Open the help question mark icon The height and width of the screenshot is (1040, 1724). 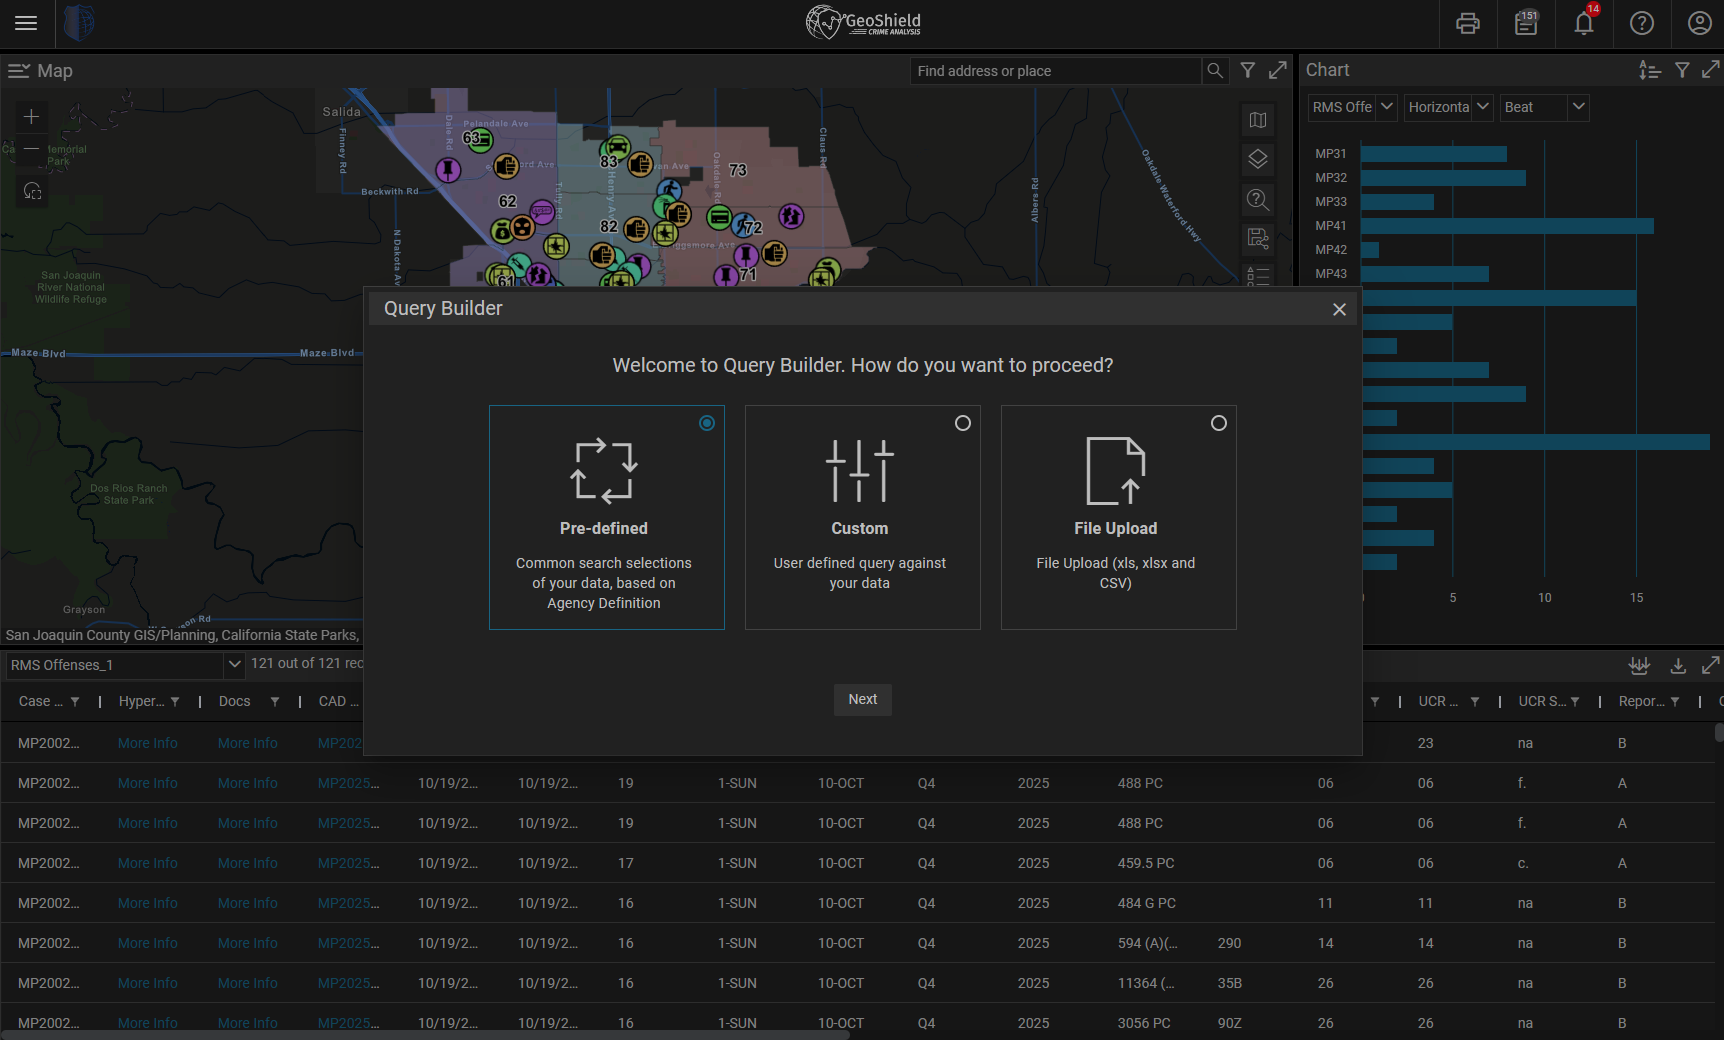(x=1642, y=23)
